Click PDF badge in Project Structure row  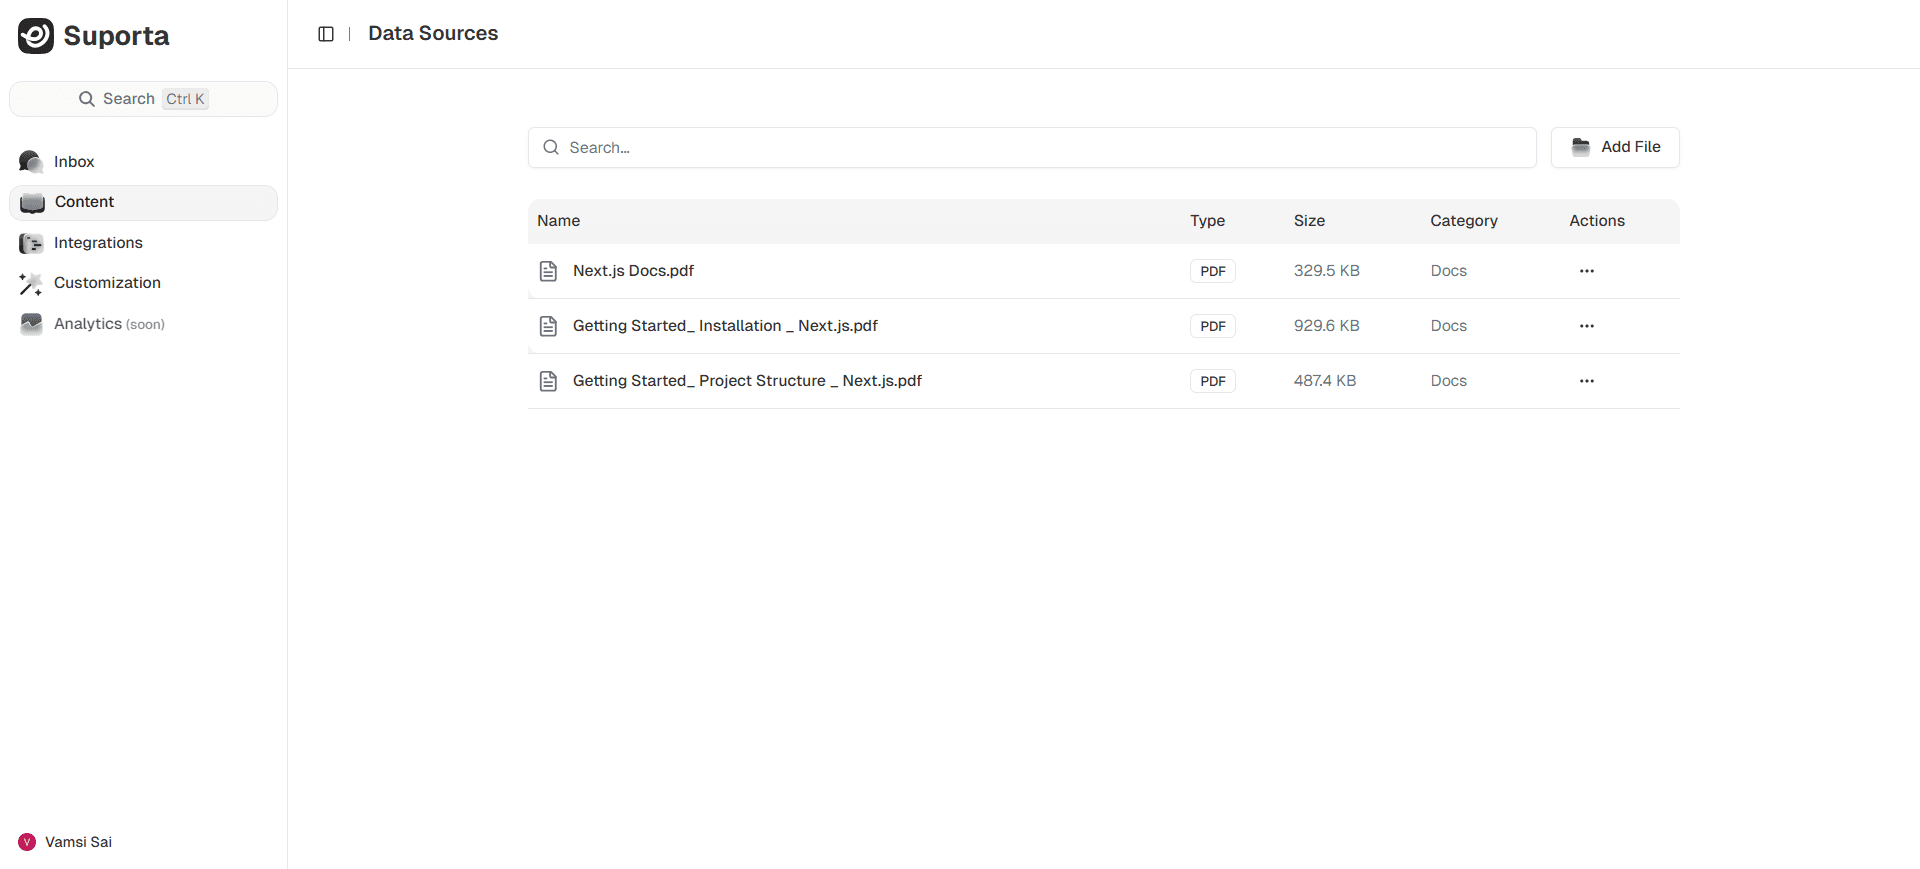coord(1213,382)
